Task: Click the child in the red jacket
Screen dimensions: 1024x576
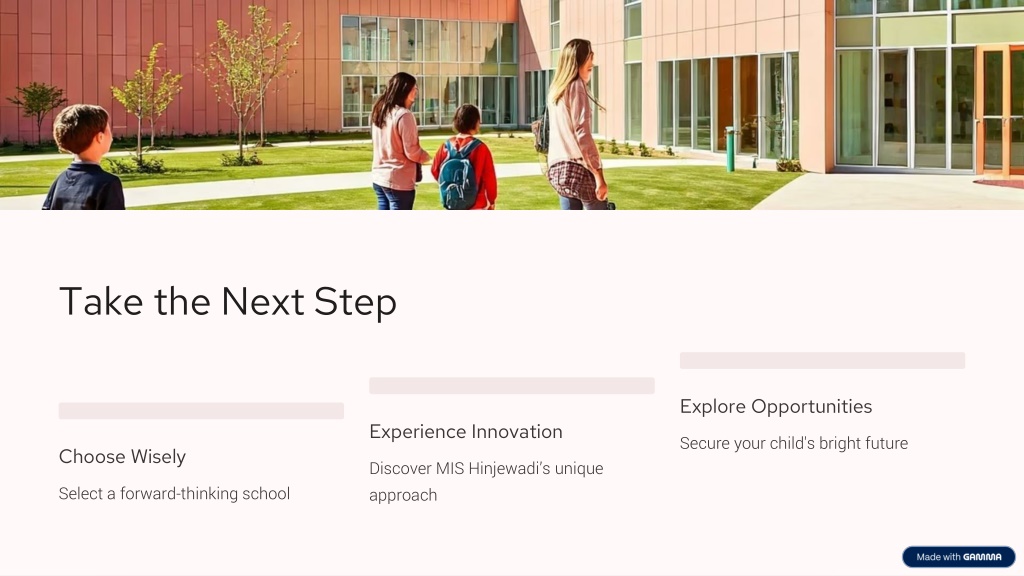Action: click(465, 157)
